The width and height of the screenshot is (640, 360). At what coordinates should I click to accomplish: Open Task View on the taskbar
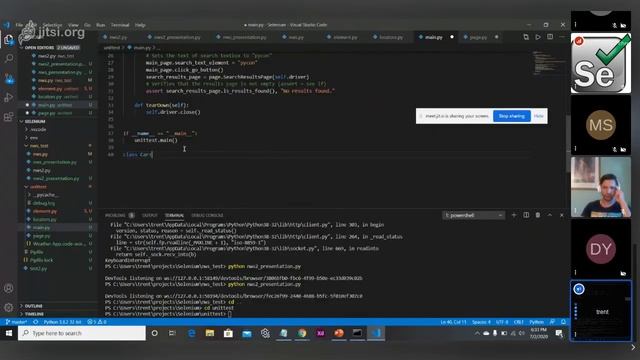coord(172,333)
